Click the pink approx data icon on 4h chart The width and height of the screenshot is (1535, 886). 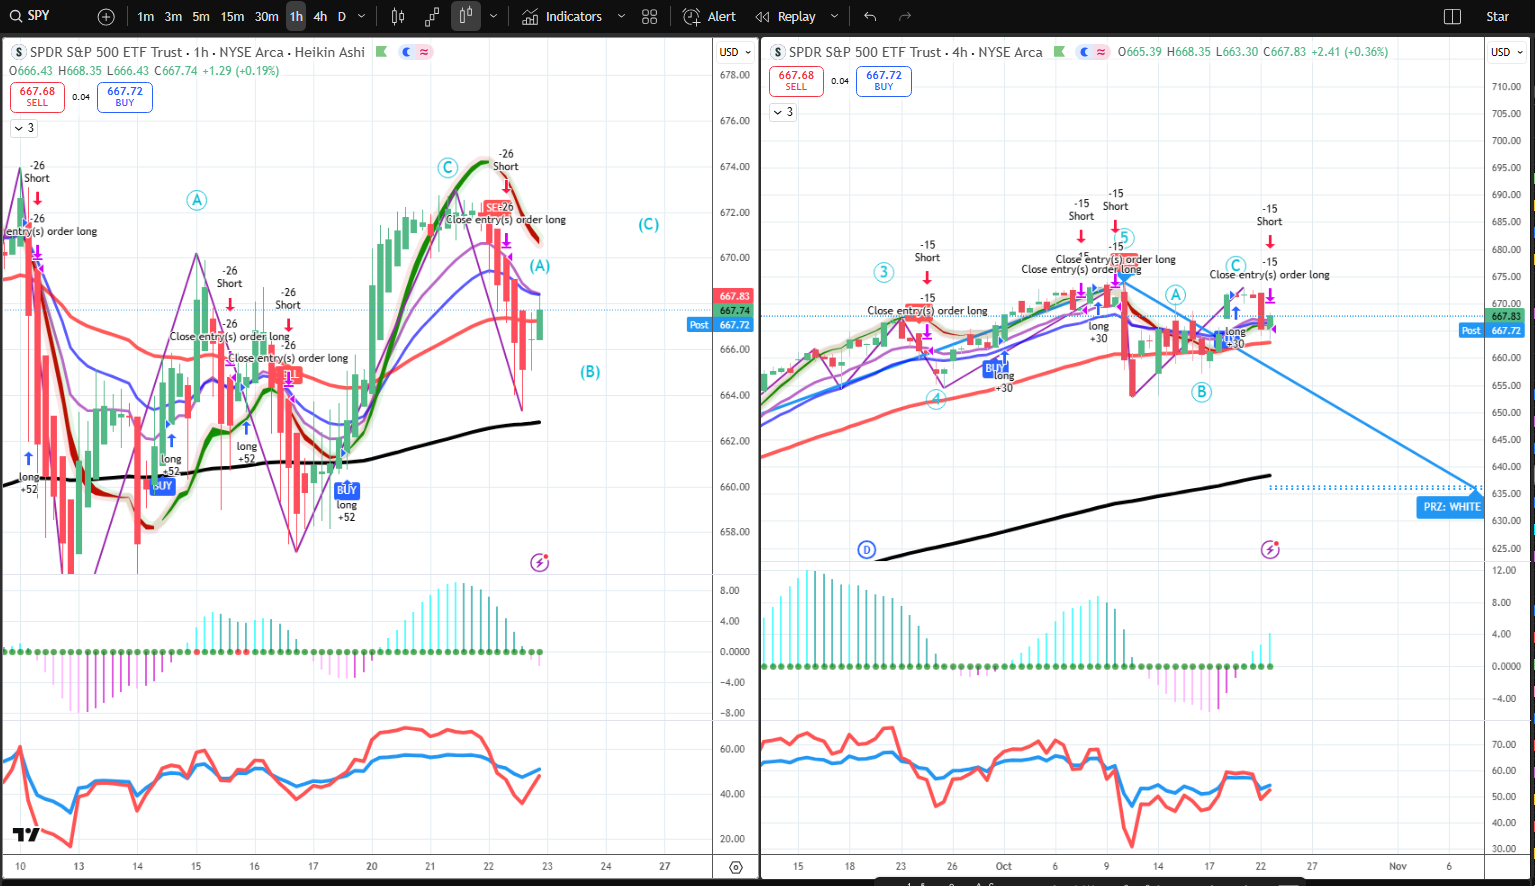(1101, 52)
